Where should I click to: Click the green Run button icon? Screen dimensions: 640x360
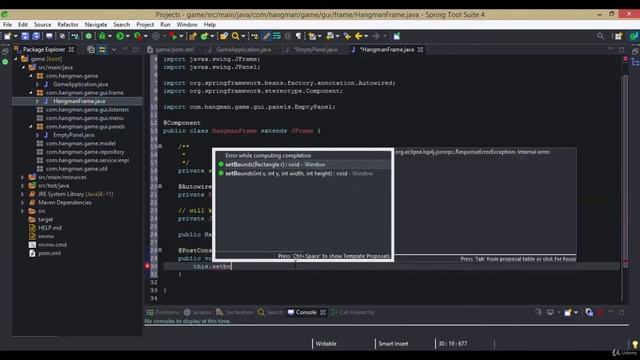[120, 36]
